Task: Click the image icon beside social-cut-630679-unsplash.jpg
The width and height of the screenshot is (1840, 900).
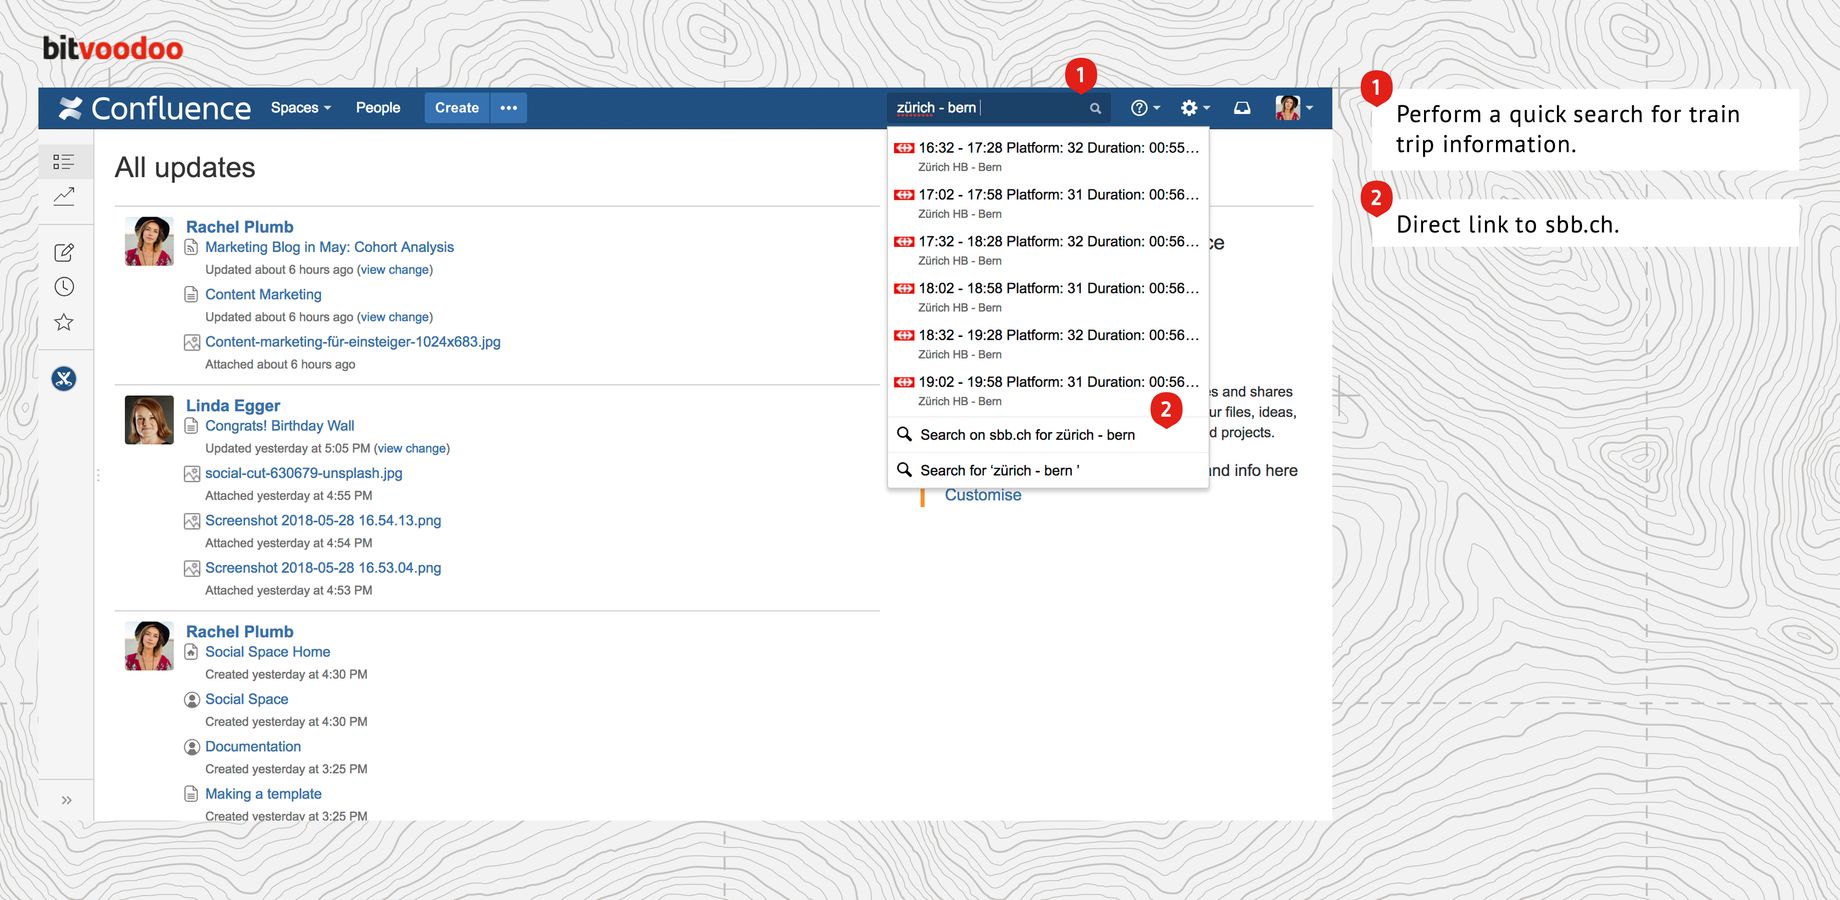Action: 192,473
